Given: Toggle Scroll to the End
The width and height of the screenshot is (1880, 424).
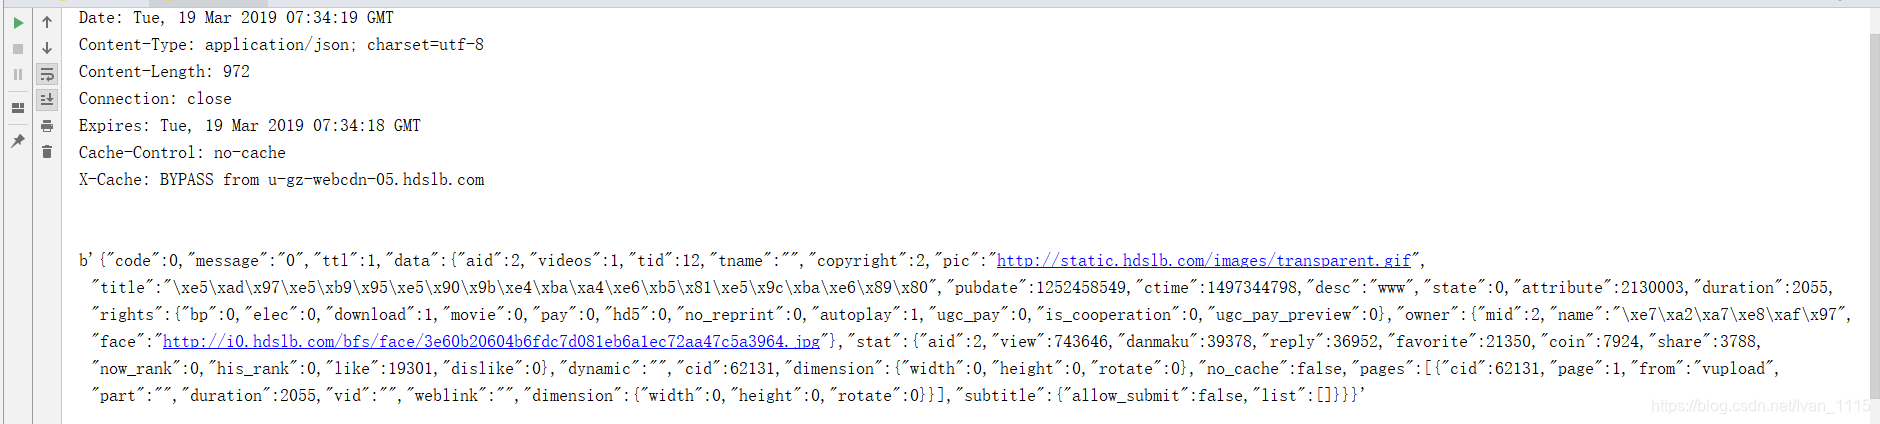Looking at the screenshot, I should 47,100.
